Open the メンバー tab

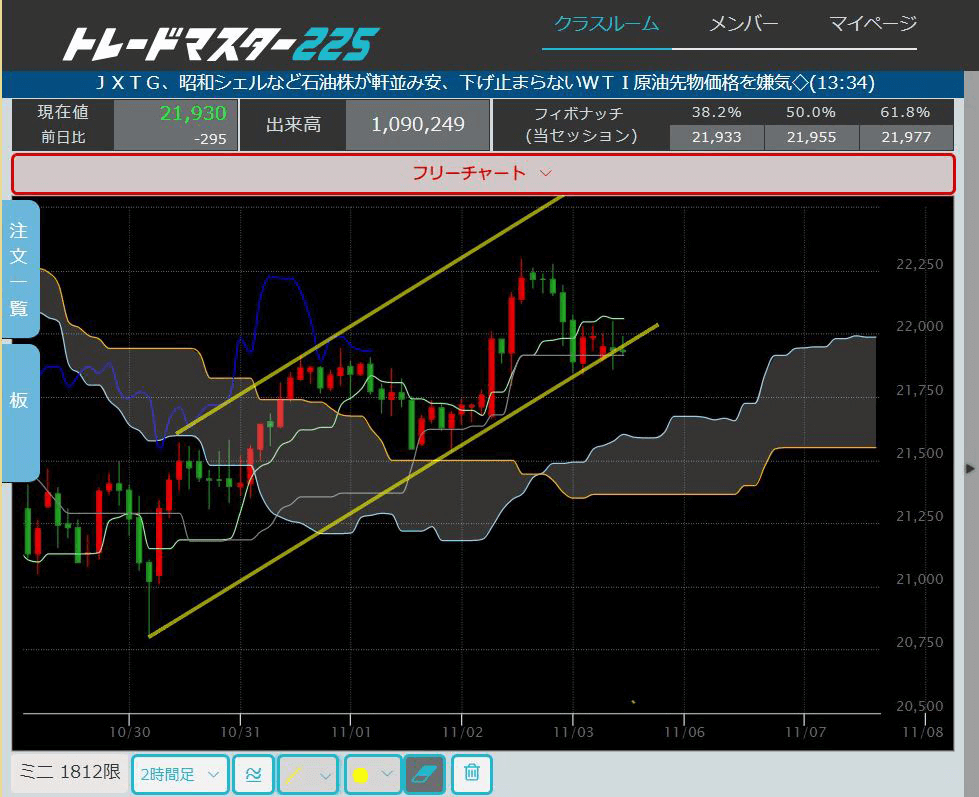(x=743, y=24)
